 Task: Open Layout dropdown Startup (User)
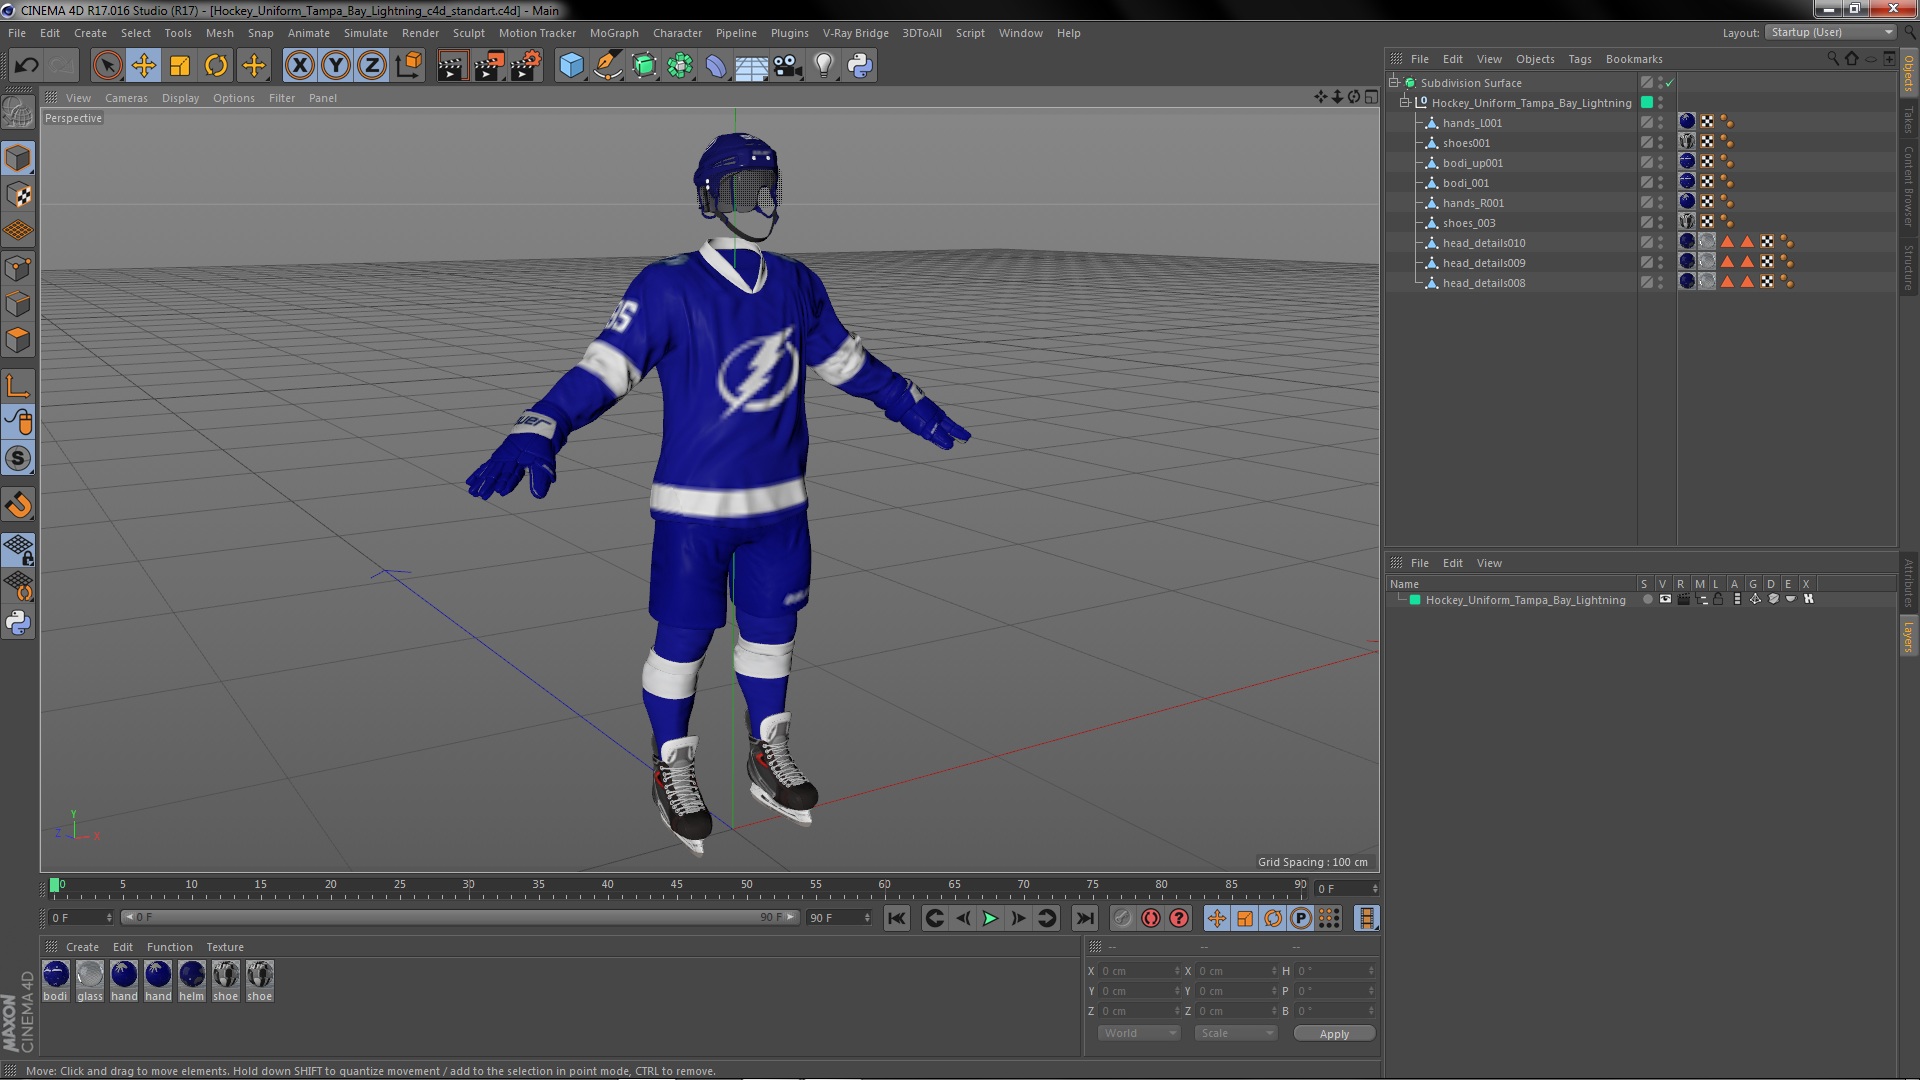1831,32
